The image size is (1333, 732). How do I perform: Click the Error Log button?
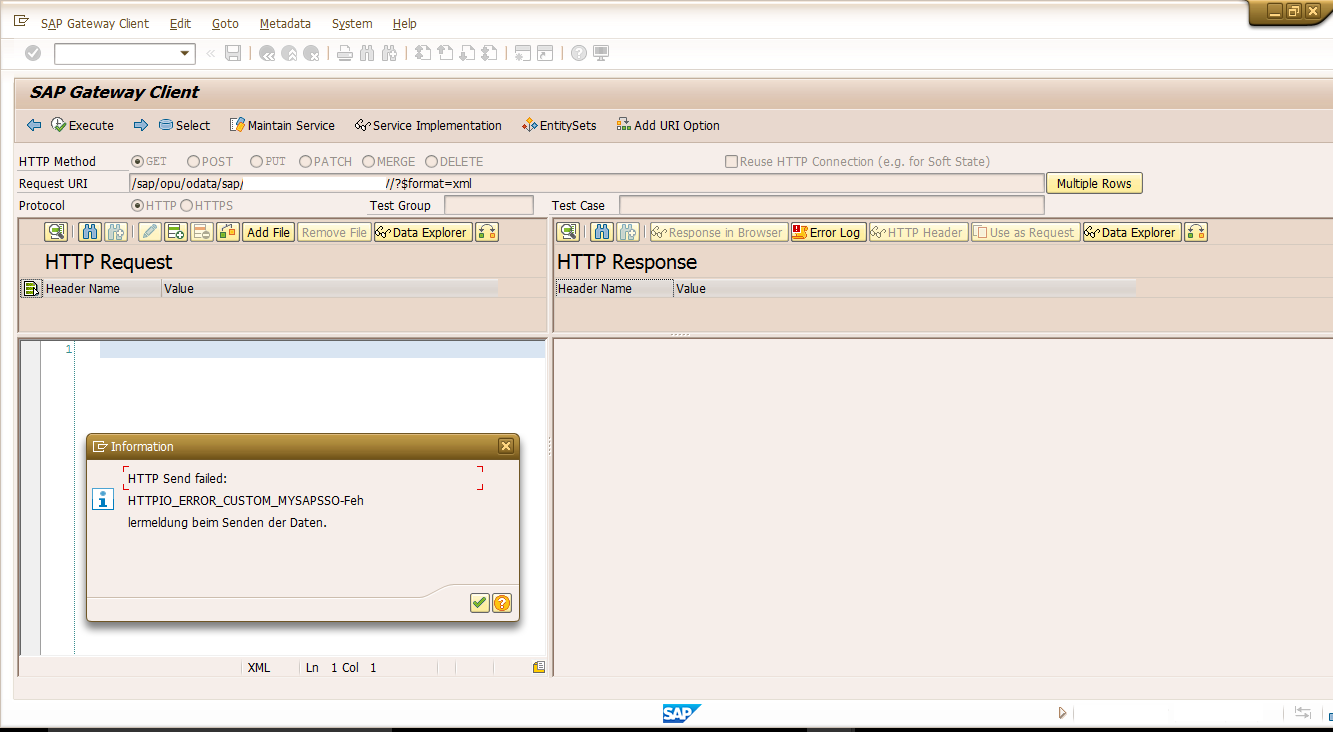tap(828, 232)
